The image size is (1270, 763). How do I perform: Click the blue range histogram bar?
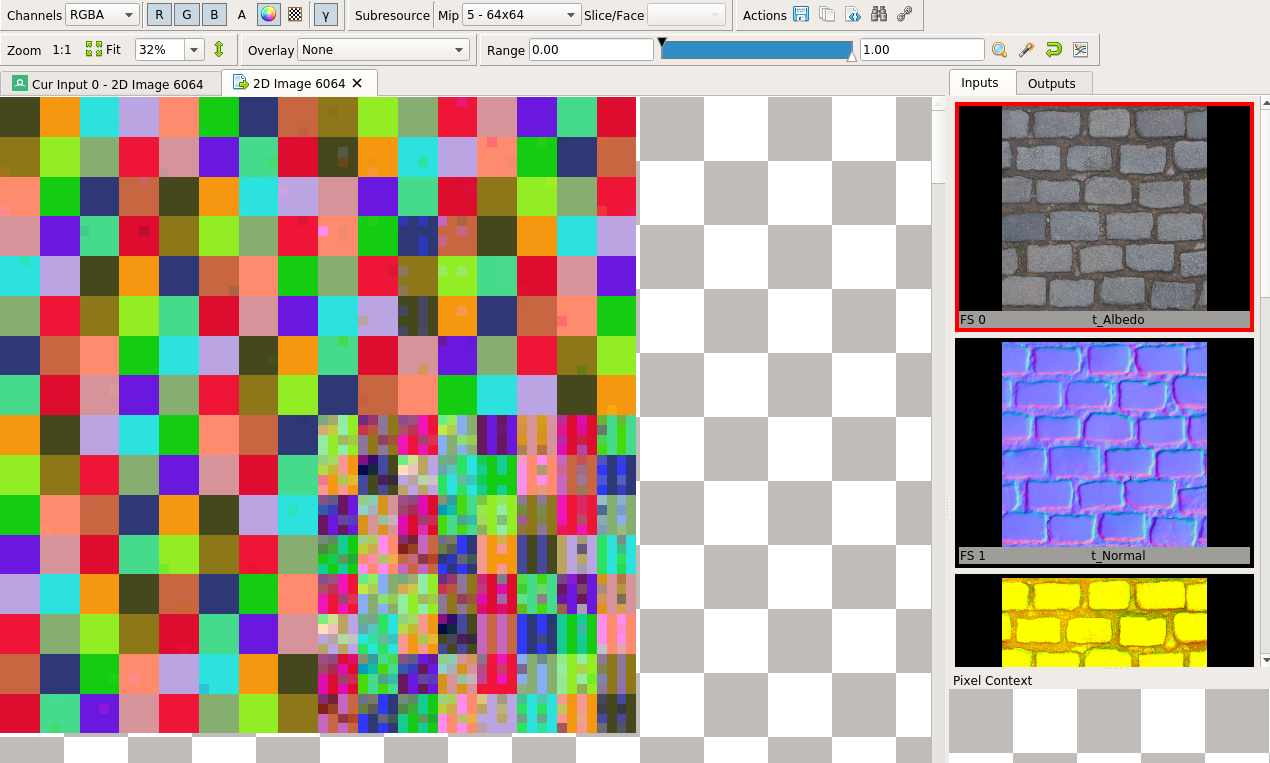point(757,50)
